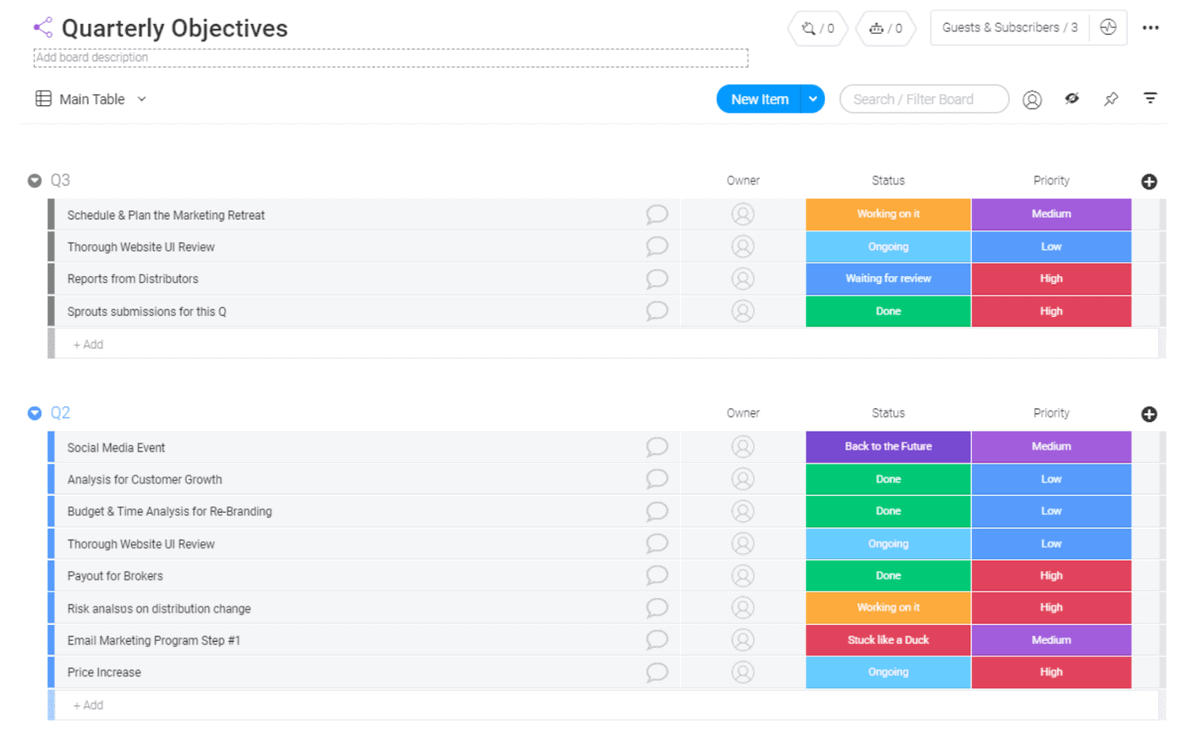Click the New Item button
The width and height of the screenshot is (1200, 746).
pyautogui.click(x=759, y=99)
